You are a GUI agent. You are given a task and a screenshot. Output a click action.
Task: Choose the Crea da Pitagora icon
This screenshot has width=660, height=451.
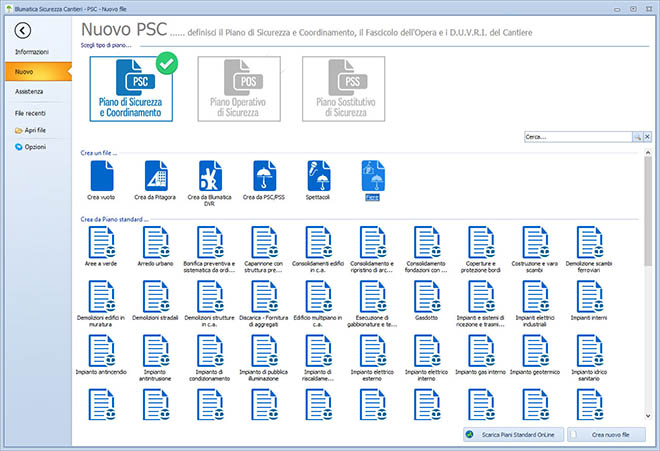[156, 176]
